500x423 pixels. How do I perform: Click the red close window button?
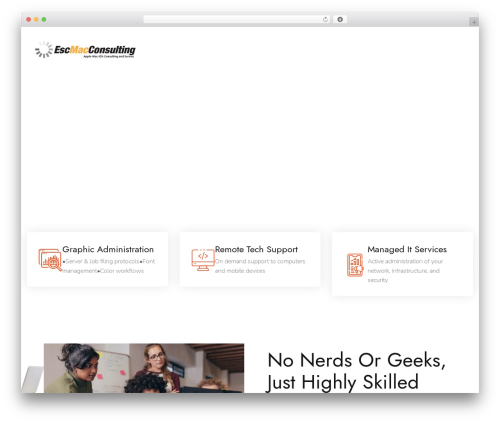click(x=29, y=20)
